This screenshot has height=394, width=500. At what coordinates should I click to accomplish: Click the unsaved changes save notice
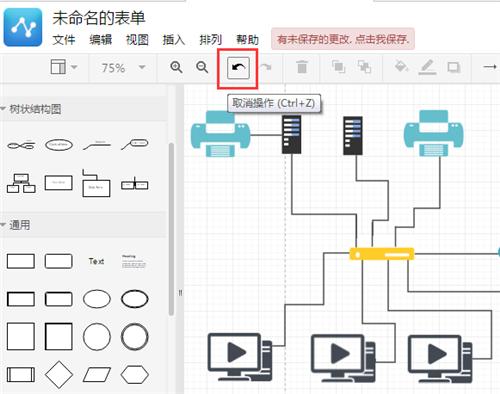click(x=343, y=39)
